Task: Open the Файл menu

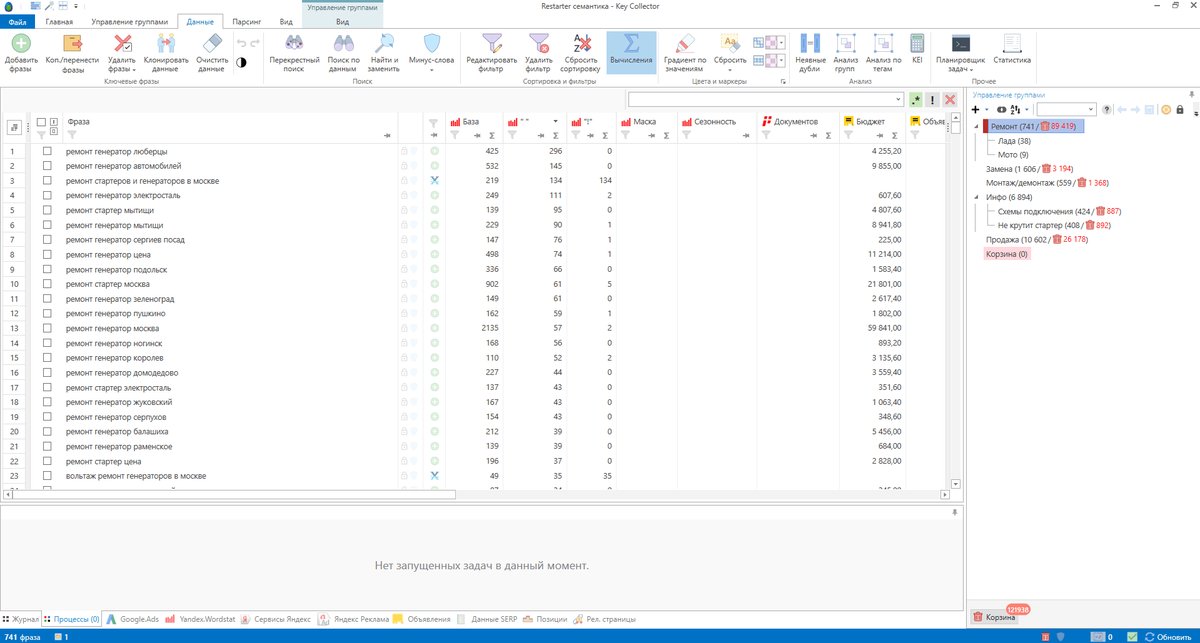Action: pyautogui.click(x=18, y=21)
